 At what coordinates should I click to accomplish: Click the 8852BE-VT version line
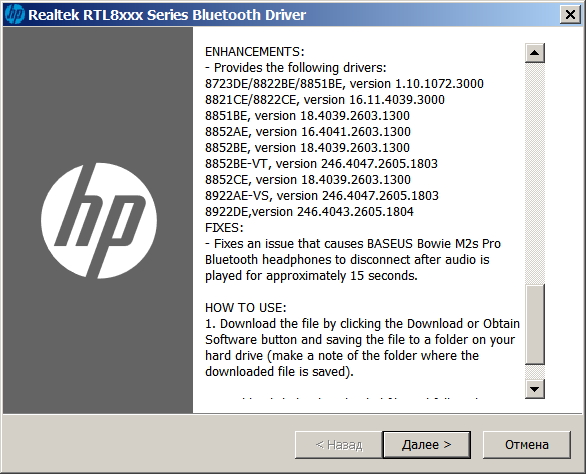321,164
